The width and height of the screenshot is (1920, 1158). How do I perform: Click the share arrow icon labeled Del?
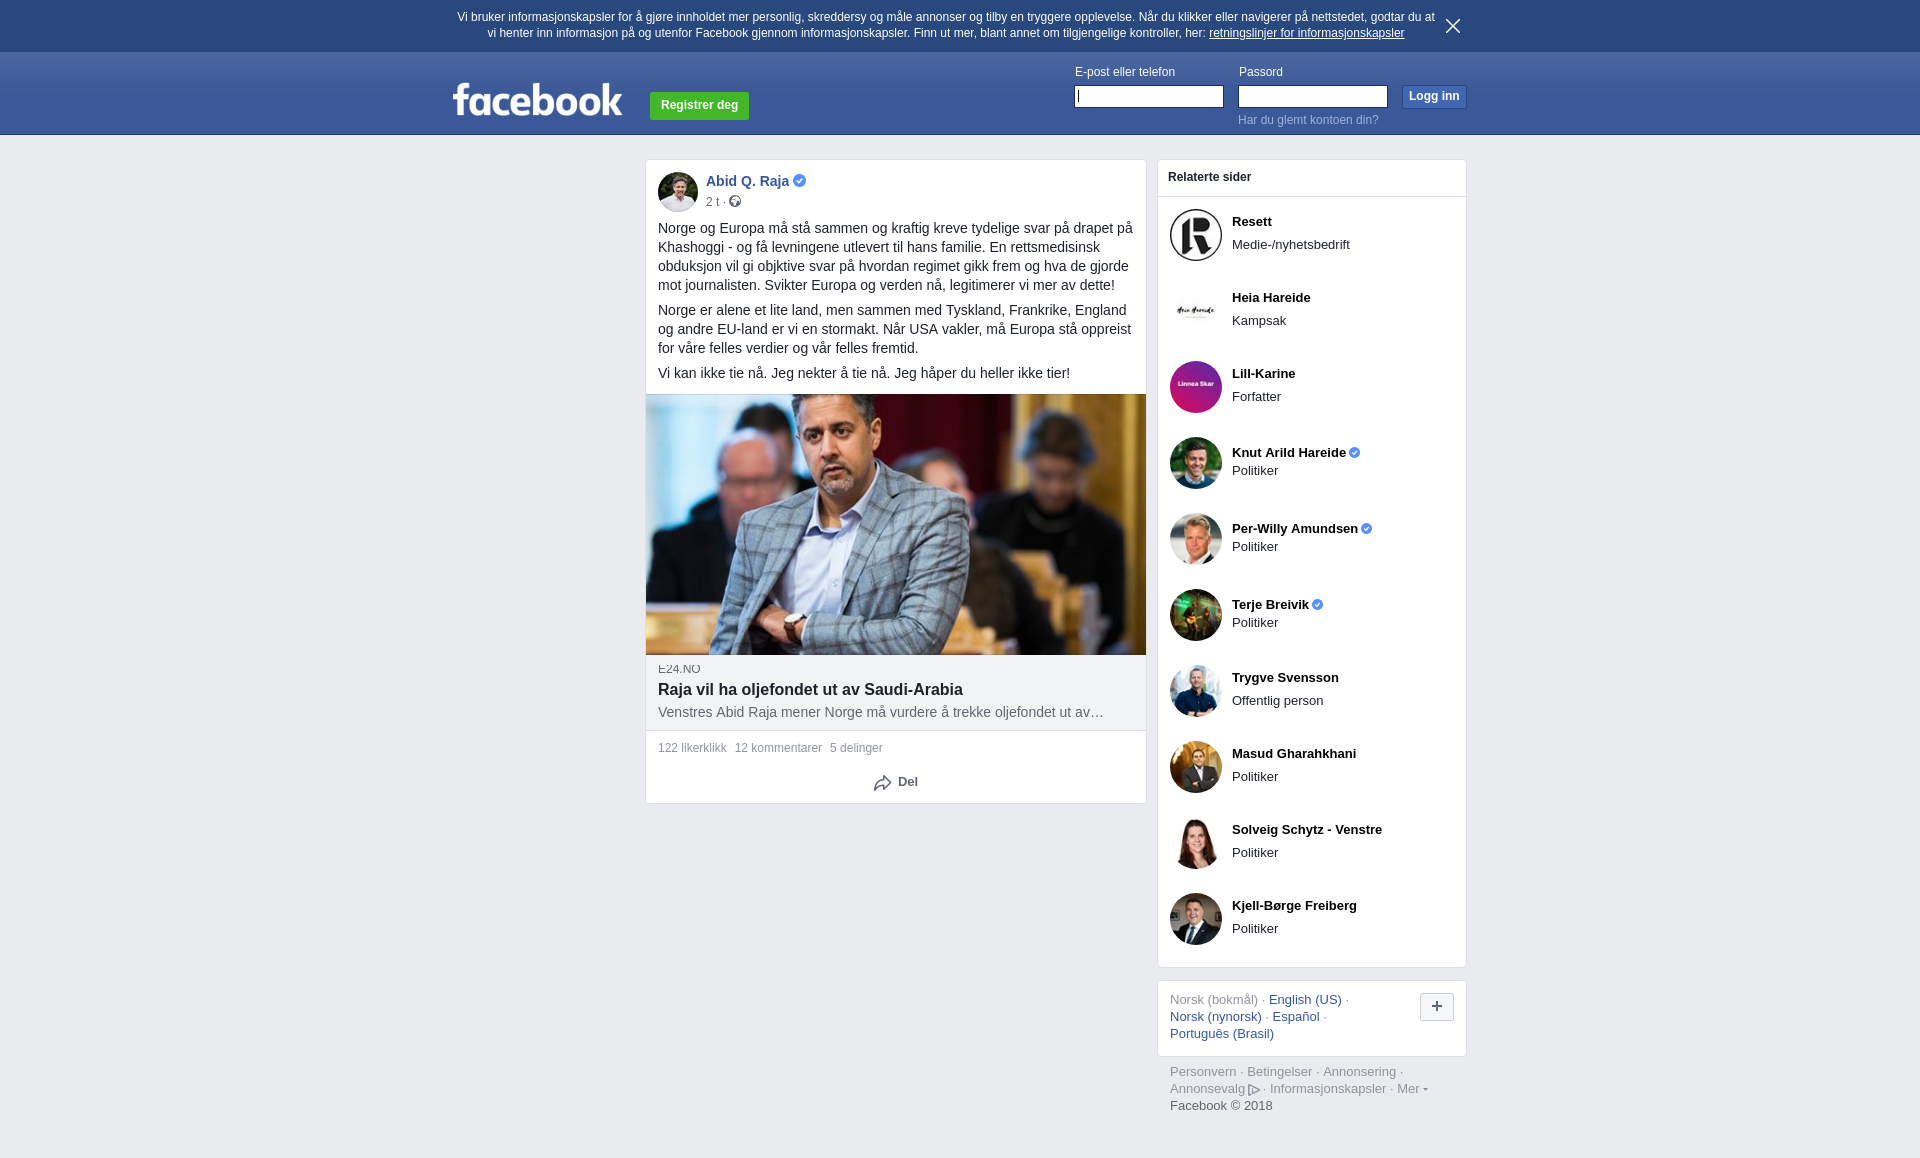click(882, 783)
